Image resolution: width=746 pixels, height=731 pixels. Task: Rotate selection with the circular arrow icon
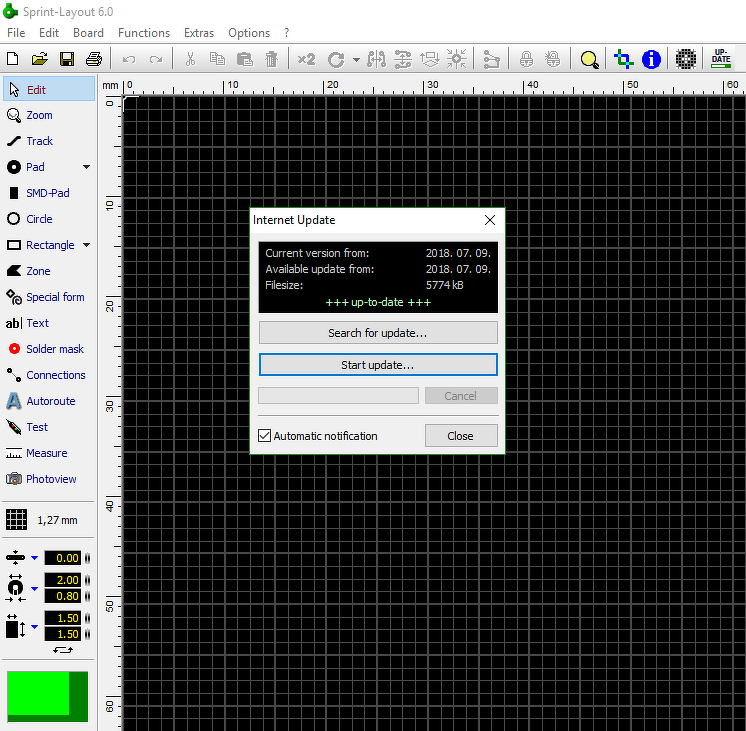coord(336,60)
